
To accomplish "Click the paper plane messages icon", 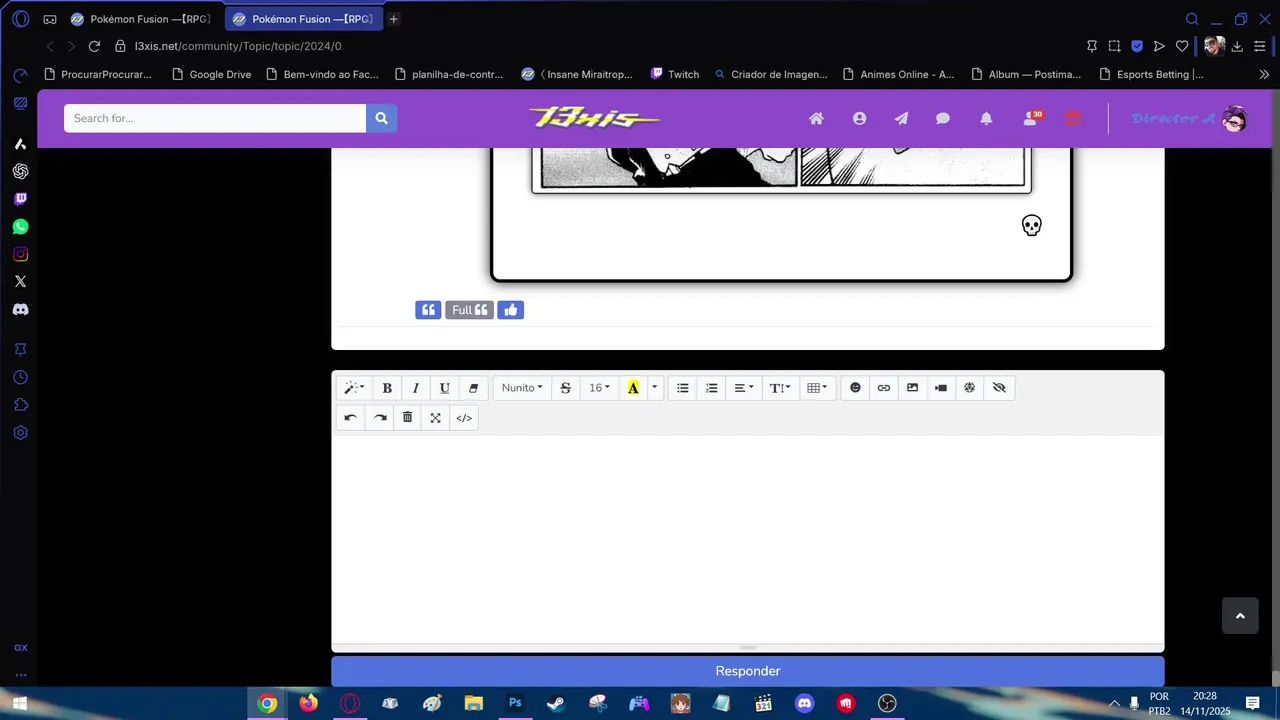I will point(901,118).
